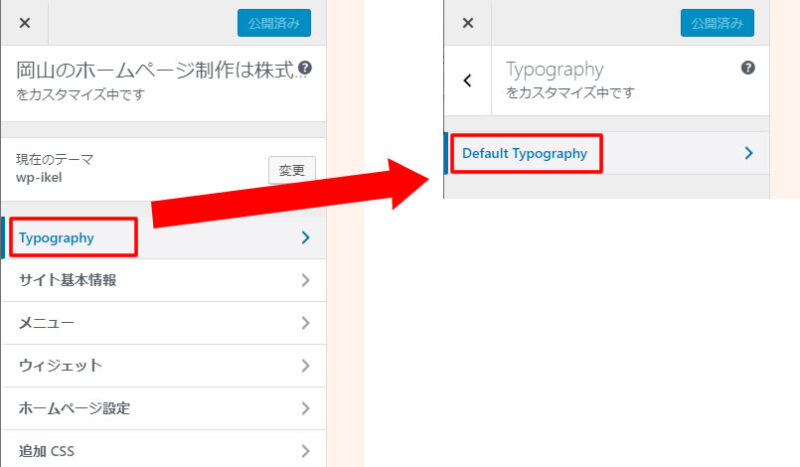Open メニュー section
800x467 pixels.
pos(164,323)
